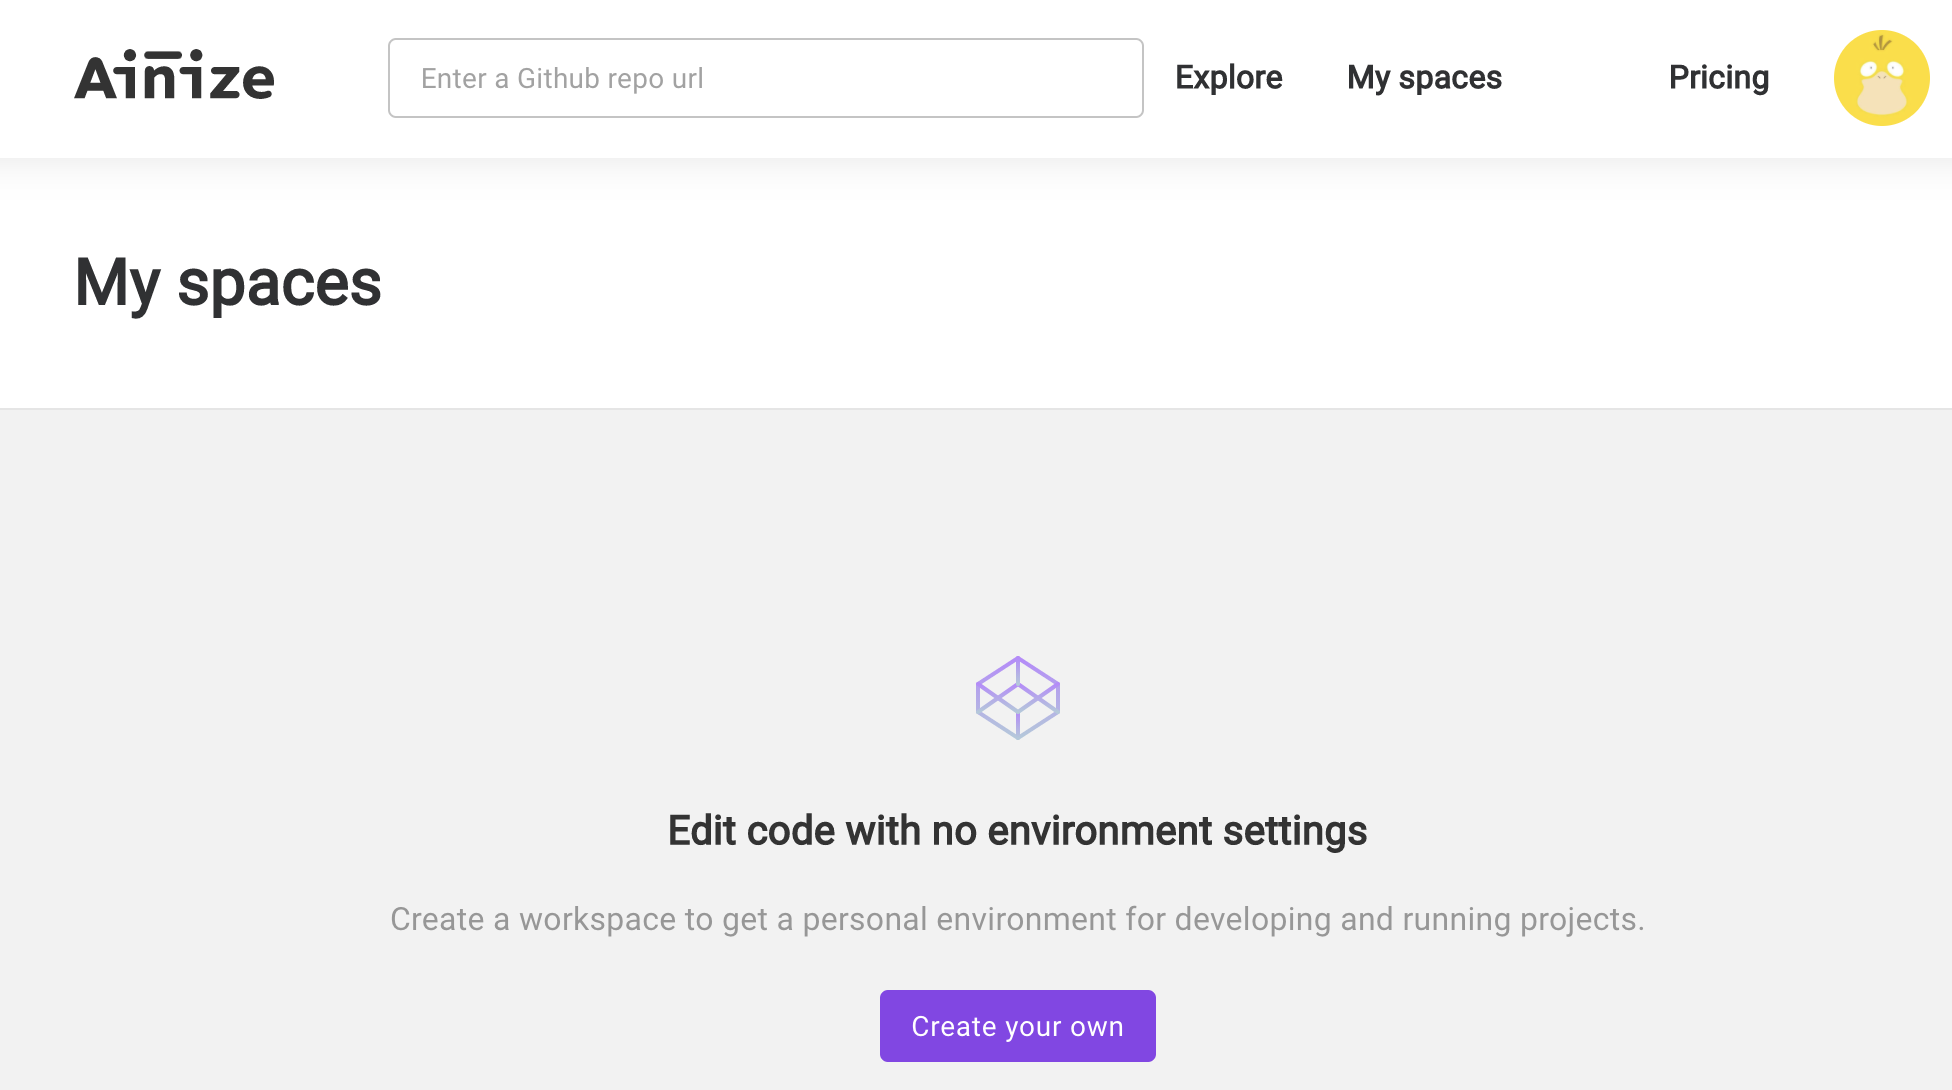
Task: Click the Pricing label on the right
Action: click(1718, 77)
